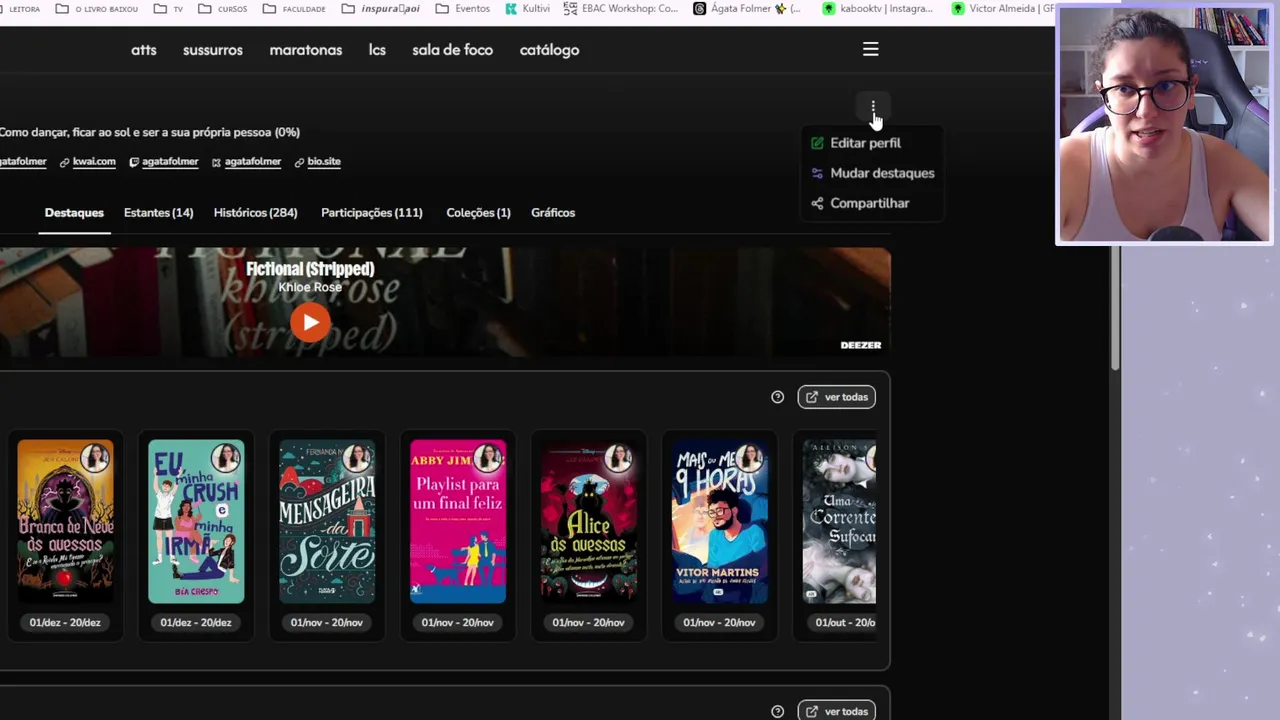Open lcs in the top navigation
The image size is (1280, 720).
tap(377, 50)
